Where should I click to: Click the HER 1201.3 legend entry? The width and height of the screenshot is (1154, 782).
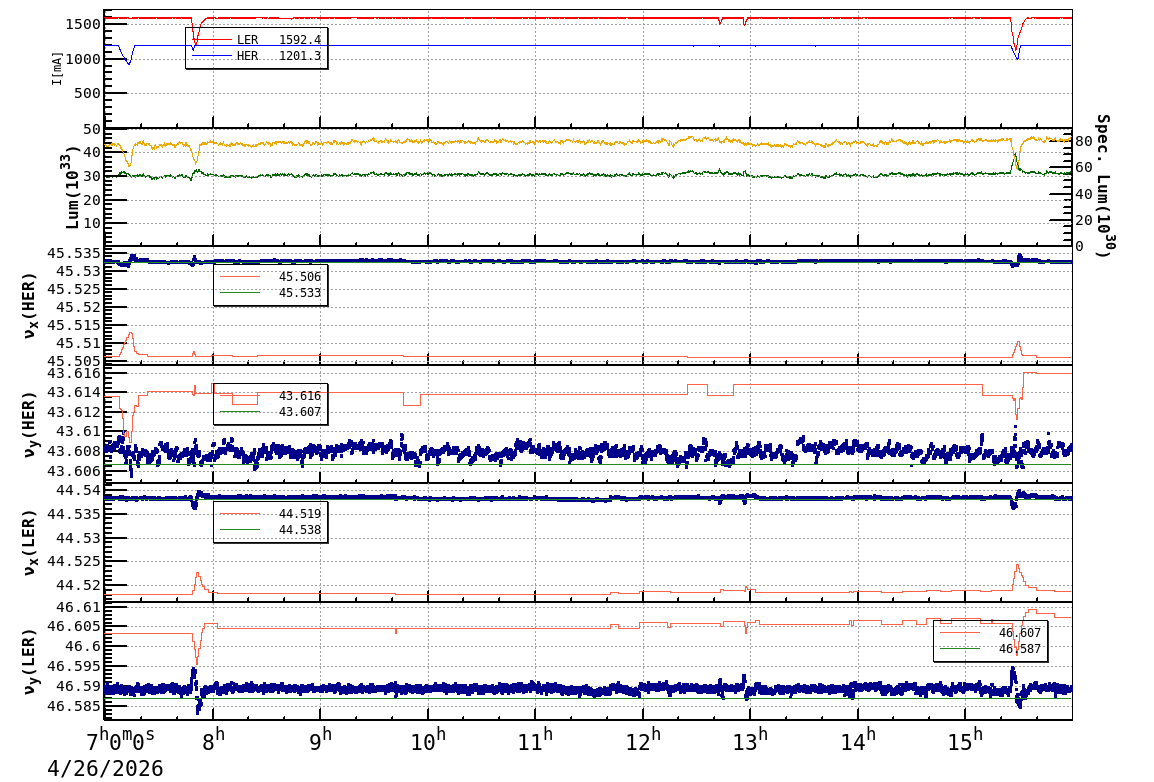point(256,56)
